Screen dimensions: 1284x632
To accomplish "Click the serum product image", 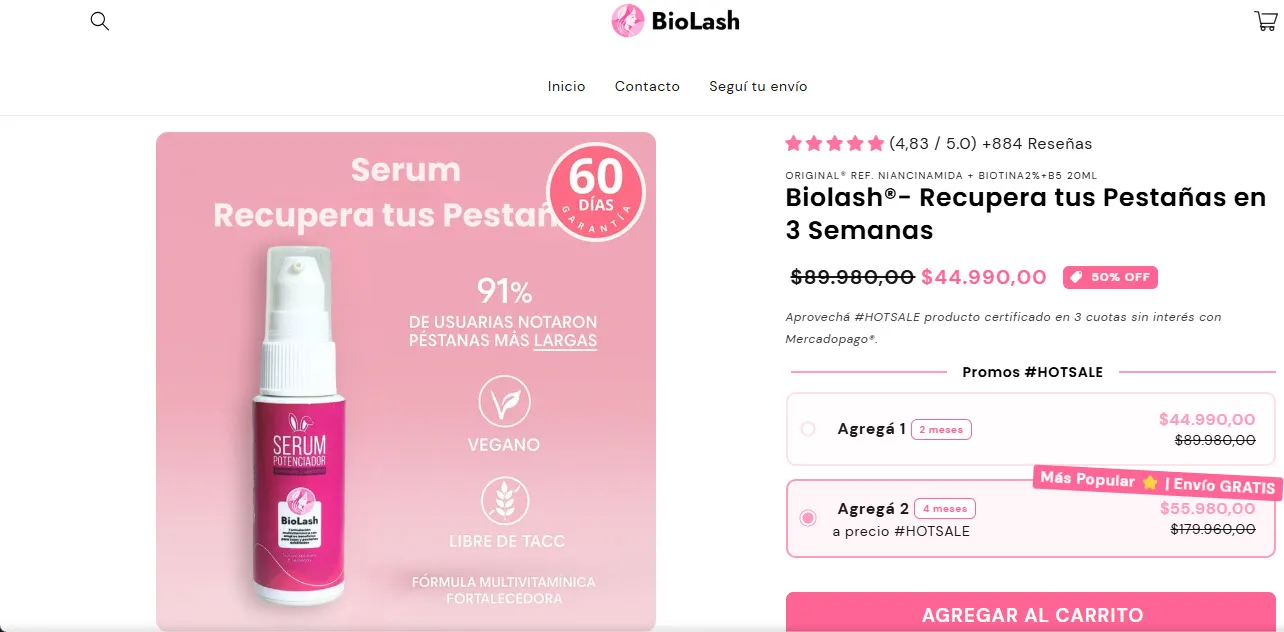I will click(300, 430).
